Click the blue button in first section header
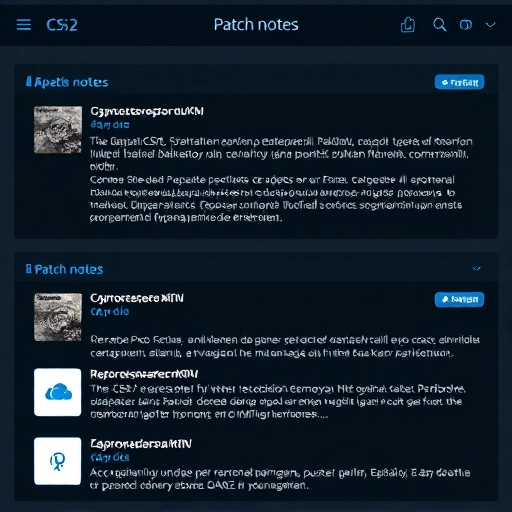512x512 pixels. click(x=459, y=82)
